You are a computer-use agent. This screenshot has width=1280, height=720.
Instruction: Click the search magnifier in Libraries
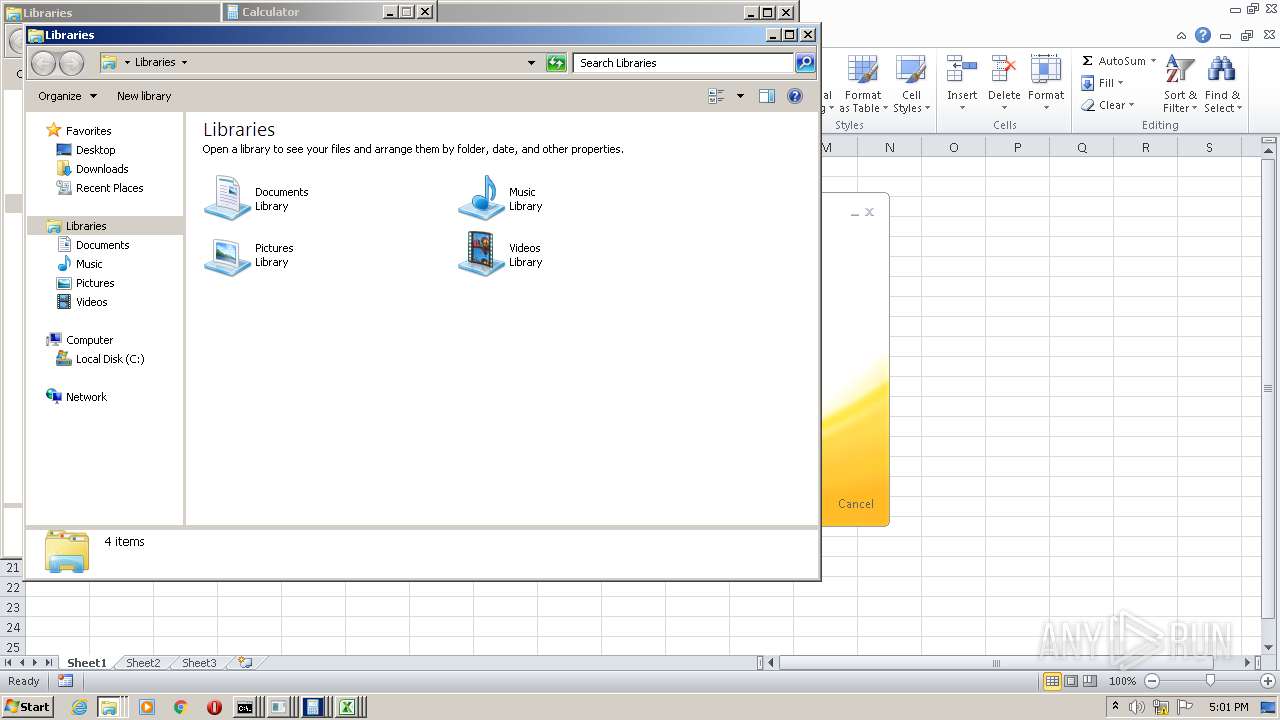[x=805, y=63]
